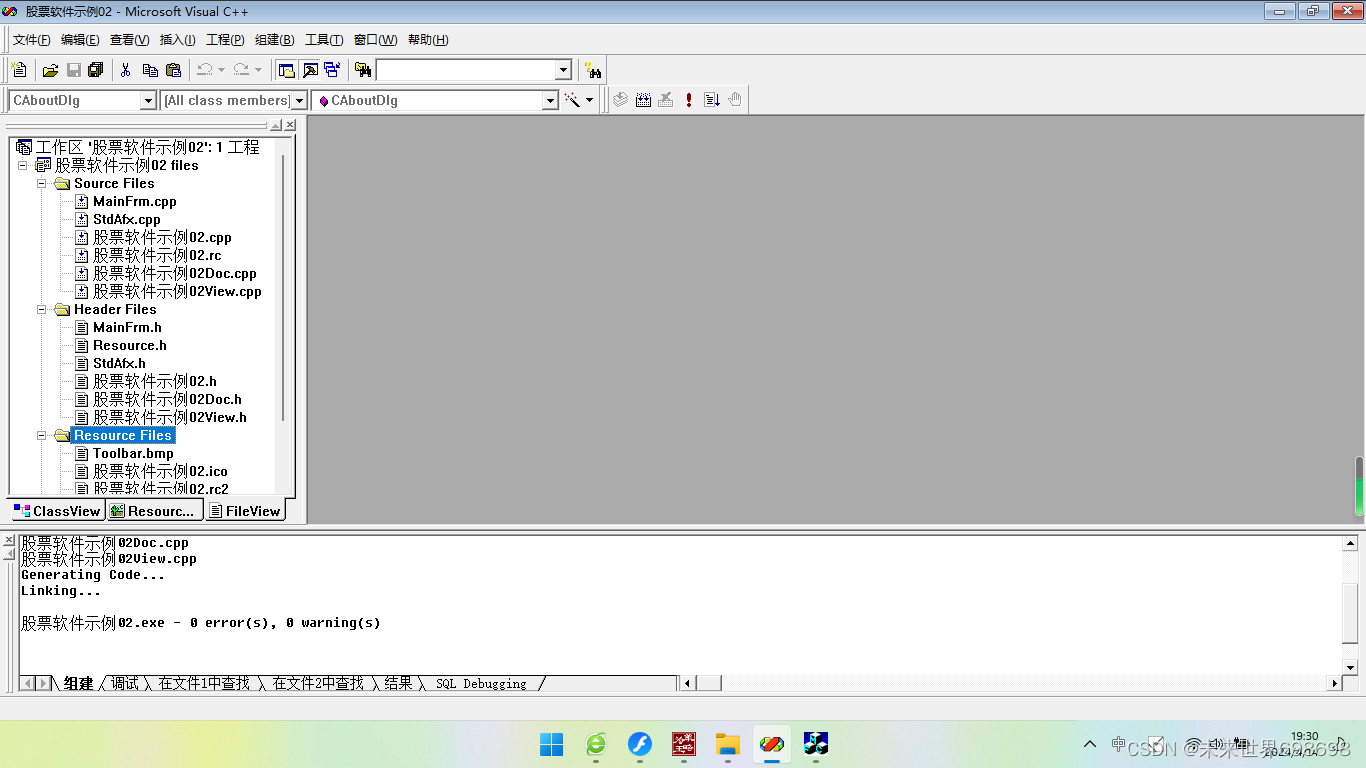Click the binoculars Search icon
This screenshot has width=1366, height=768.
click(594, 70)
